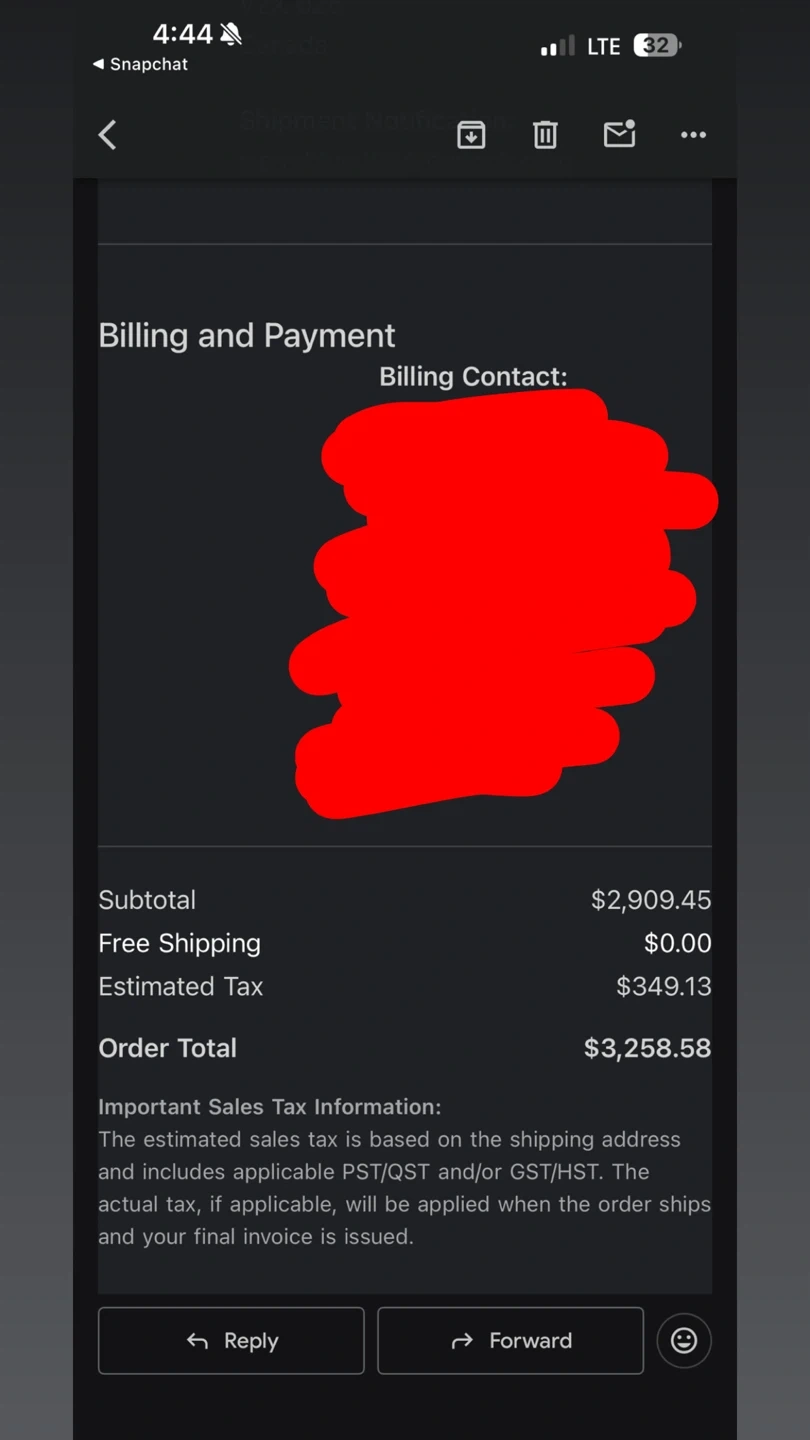Image resolution: width=810 pixels, height=1440 pixels.
Task: Tap the Reply button
Action: tap(231, 1340)
